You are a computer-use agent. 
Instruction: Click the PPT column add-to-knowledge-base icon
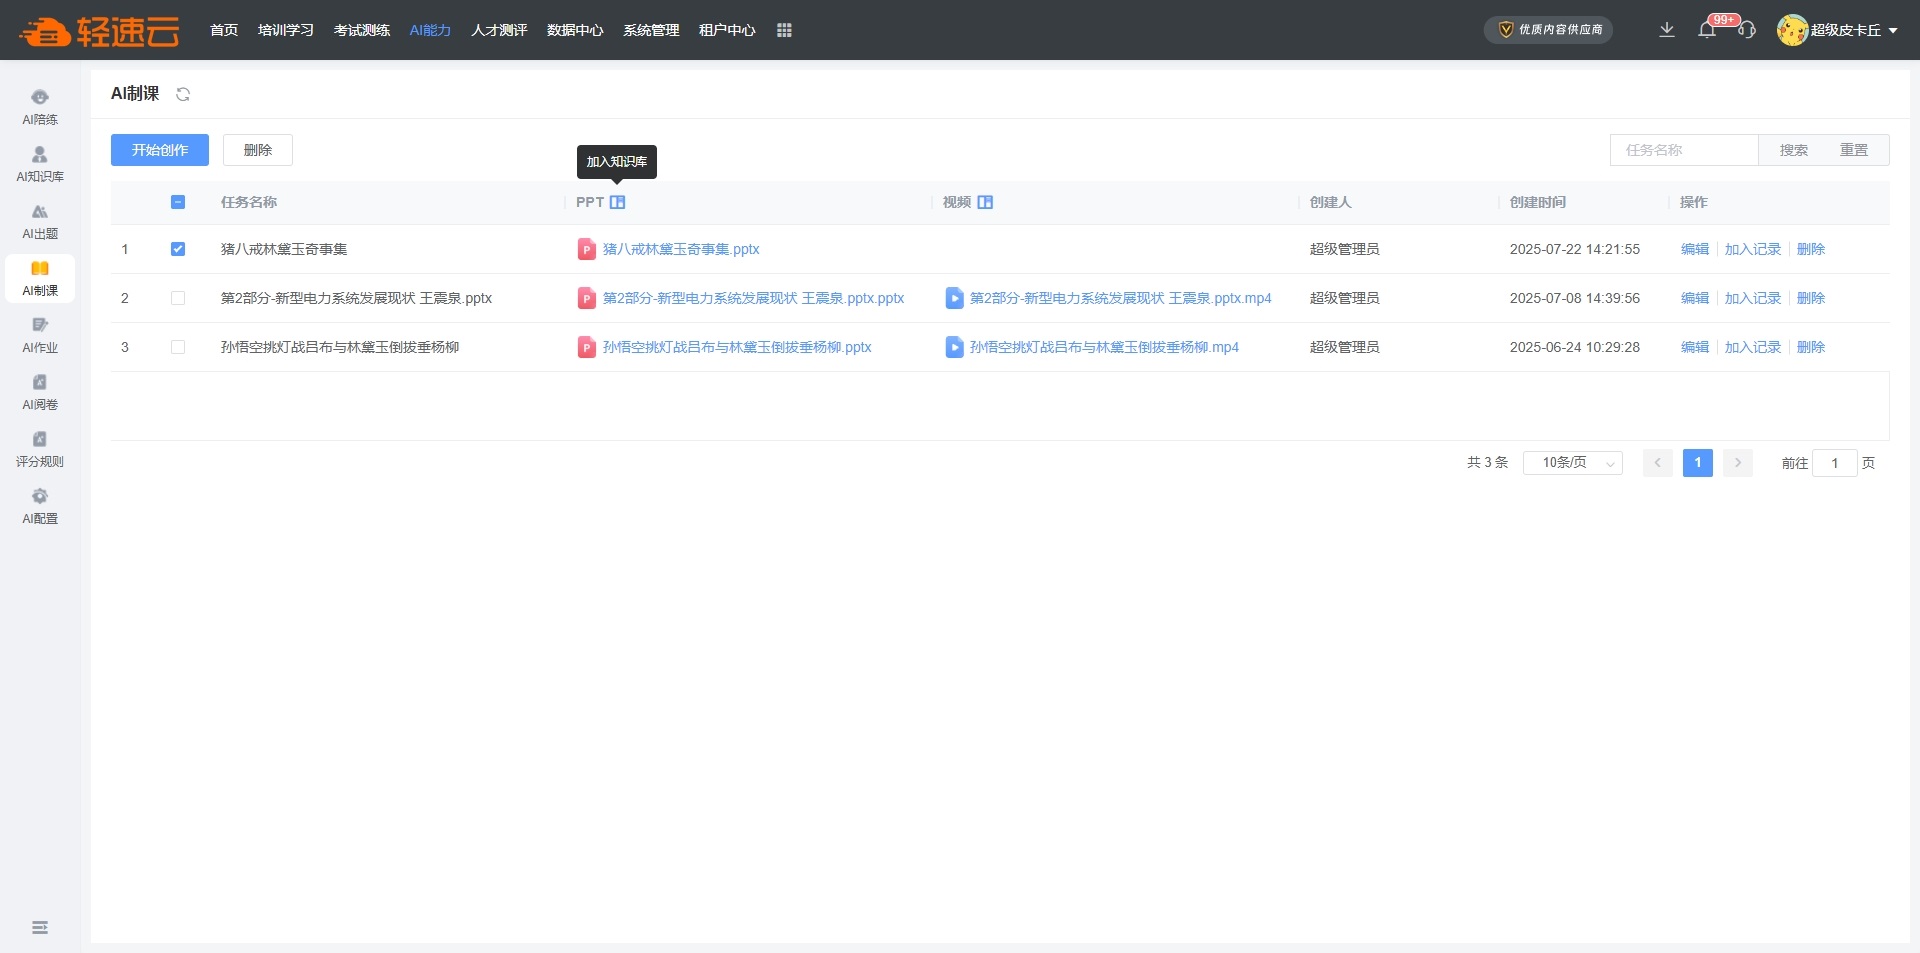point(618,202)
